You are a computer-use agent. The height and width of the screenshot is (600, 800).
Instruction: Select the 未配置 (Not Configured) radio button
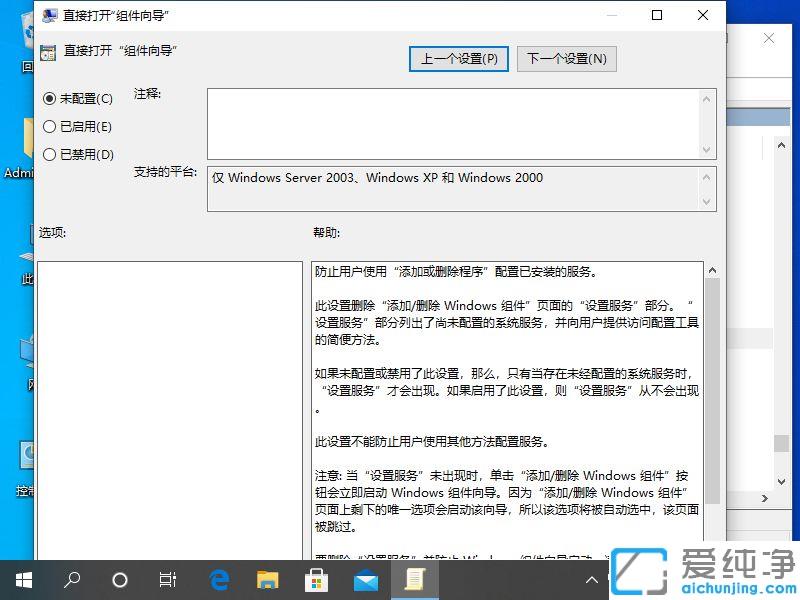[x=50, y=98]
